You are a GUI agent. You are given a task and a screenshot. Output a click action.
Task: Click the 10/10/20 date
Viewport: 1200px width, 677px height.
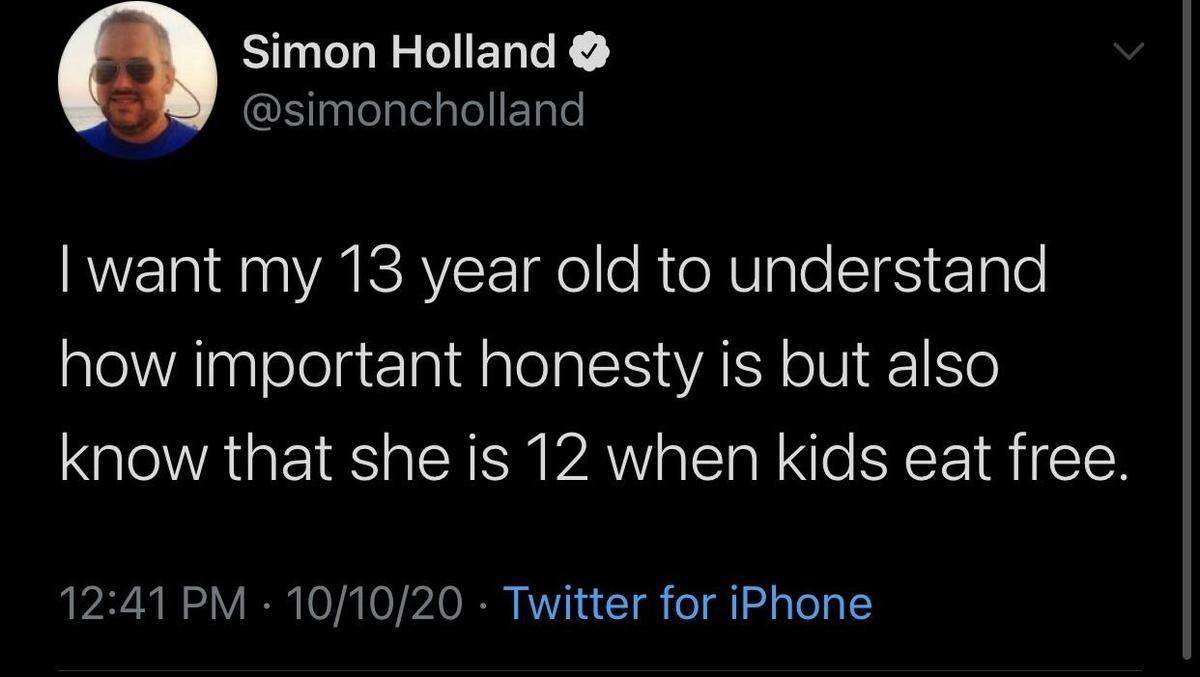pyautogui.click(x=375, y=603)
